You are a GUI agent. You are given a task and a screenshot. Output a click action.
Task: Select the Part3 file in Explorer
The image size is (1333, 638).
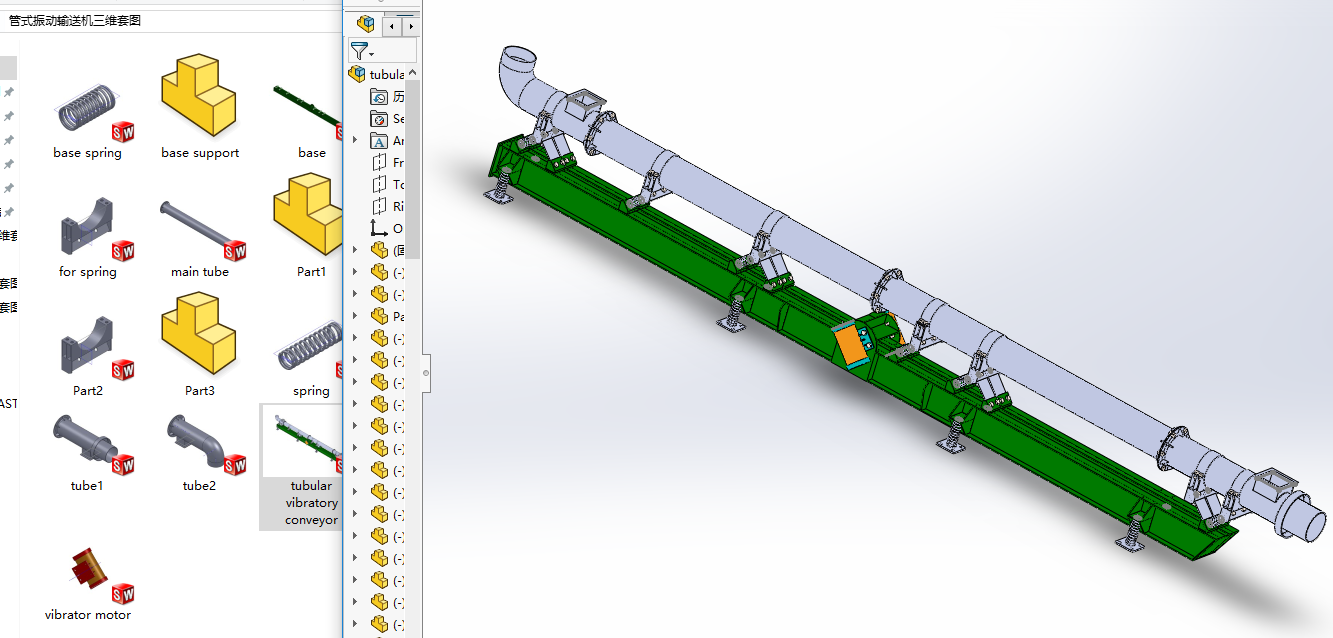(200, 345)
